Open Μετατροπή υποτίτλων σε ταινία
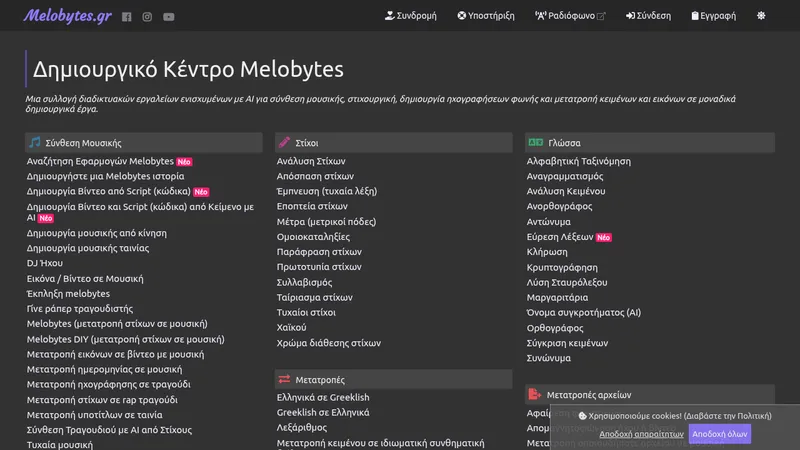Screen dimensions: 800x450 (94, 415)
